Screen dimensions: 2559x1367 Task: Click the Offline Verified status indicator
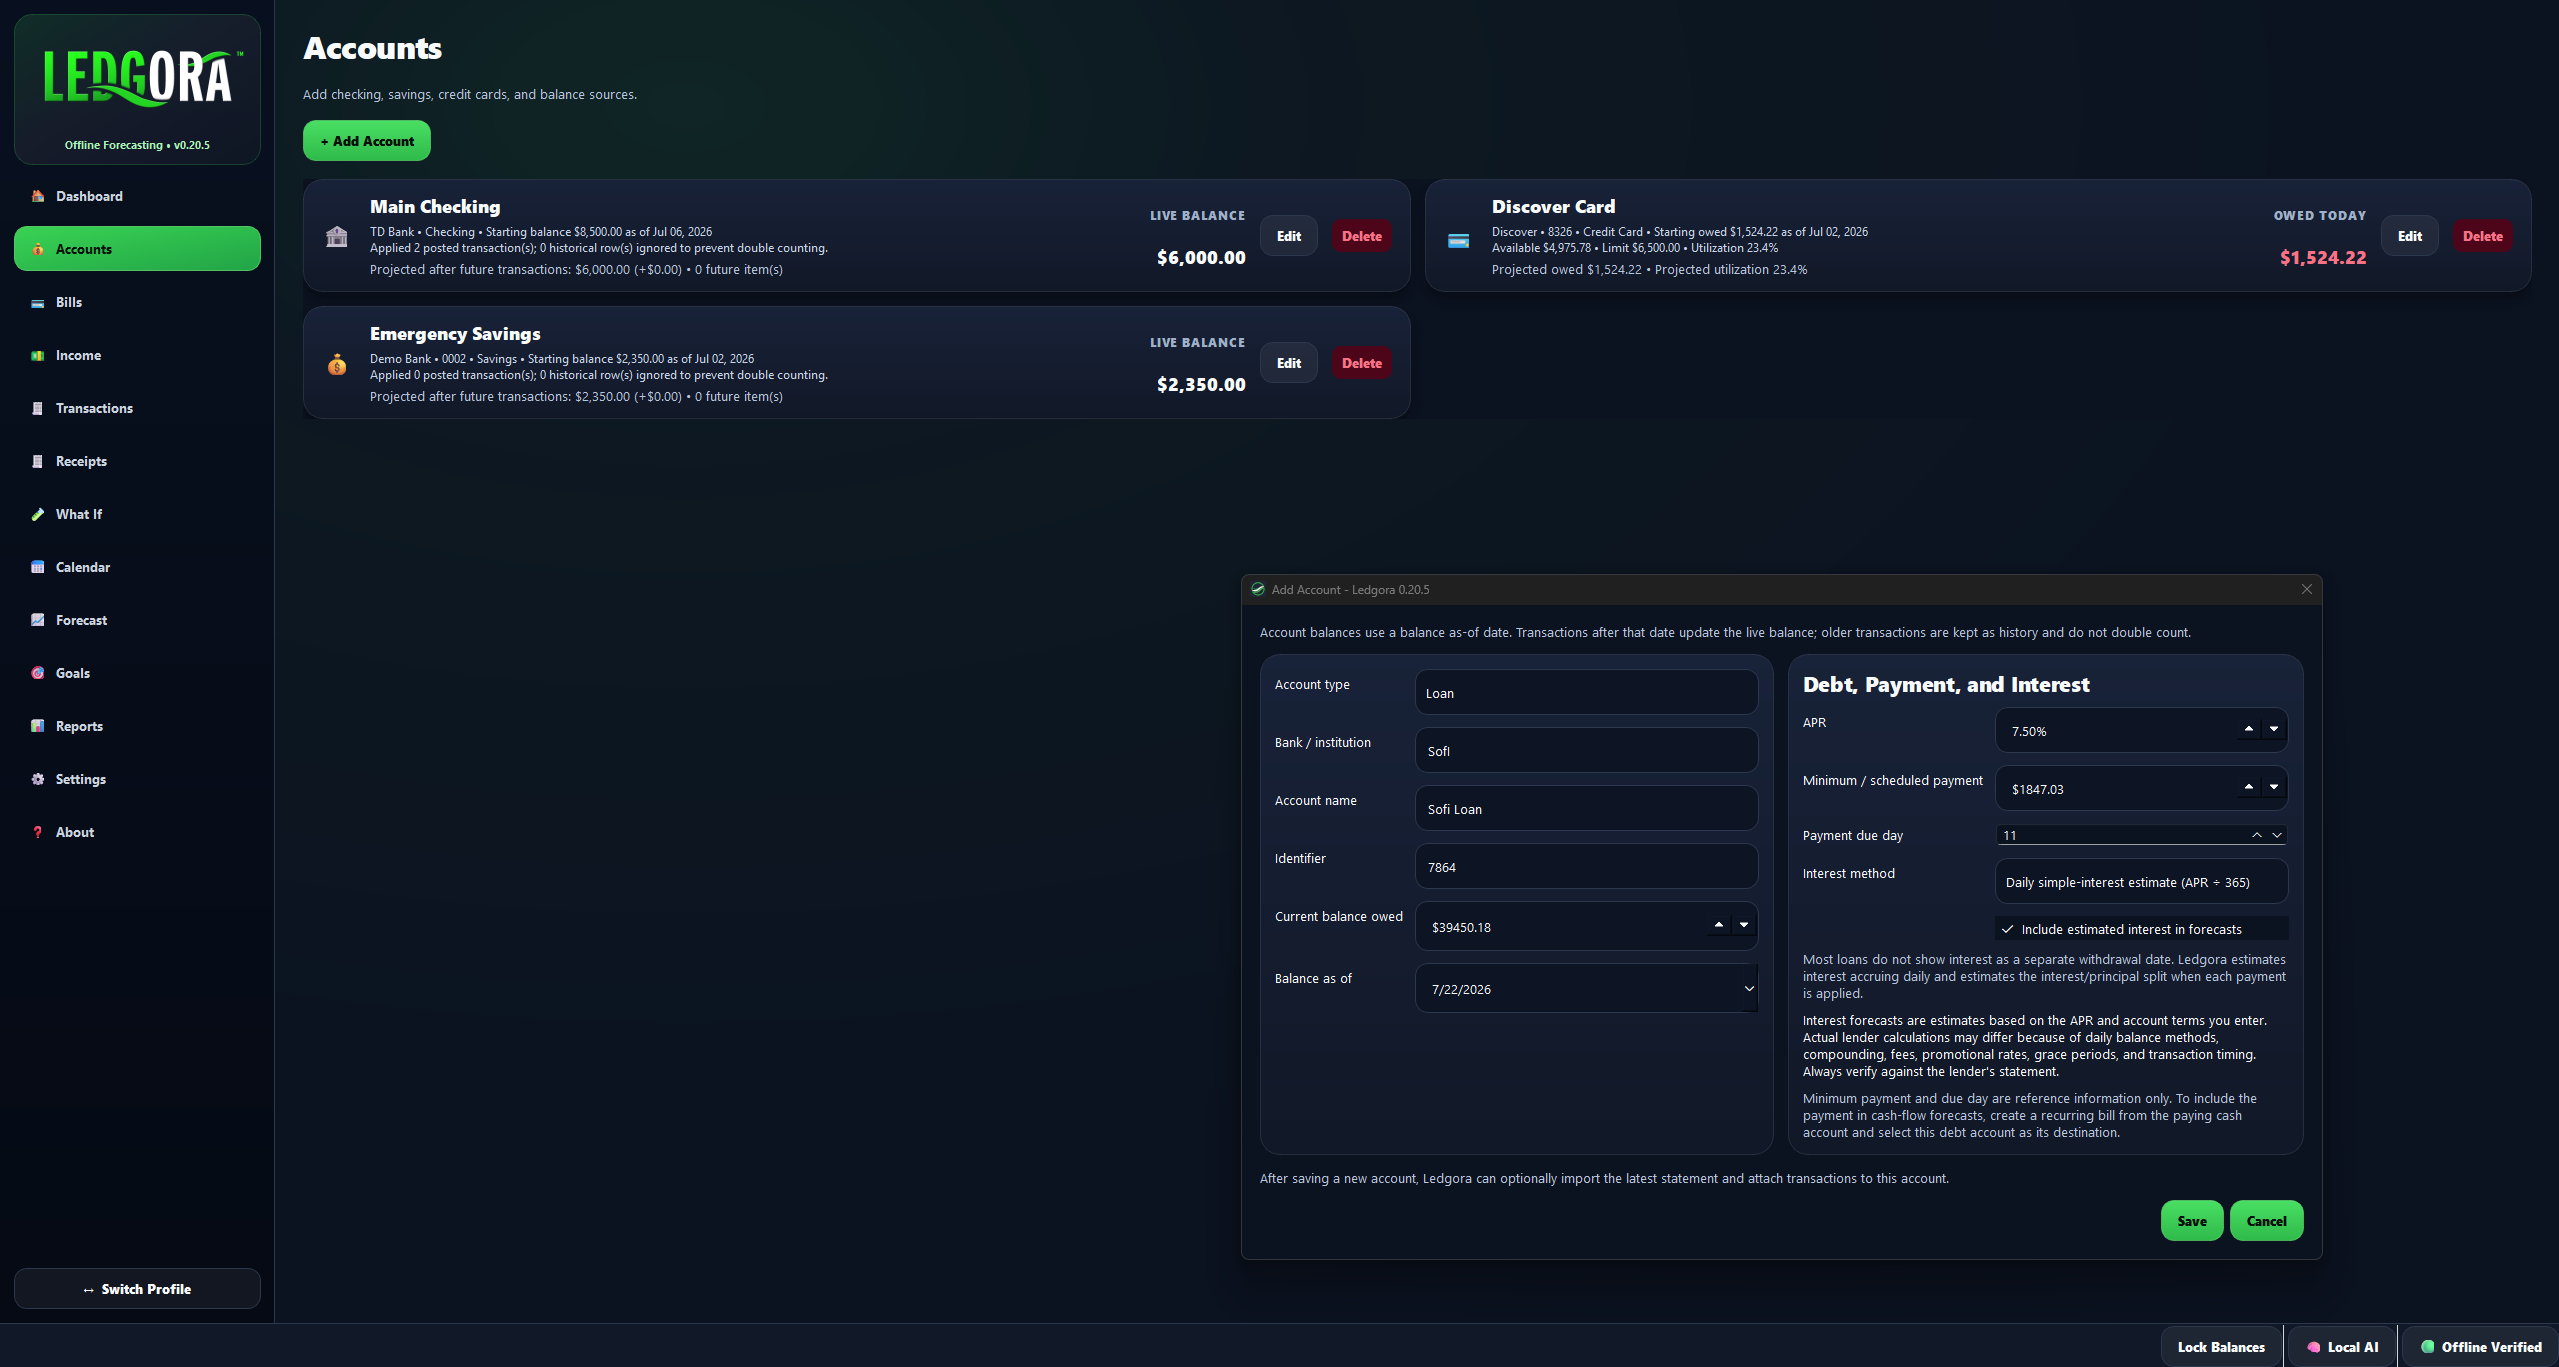[2481, 1347]
